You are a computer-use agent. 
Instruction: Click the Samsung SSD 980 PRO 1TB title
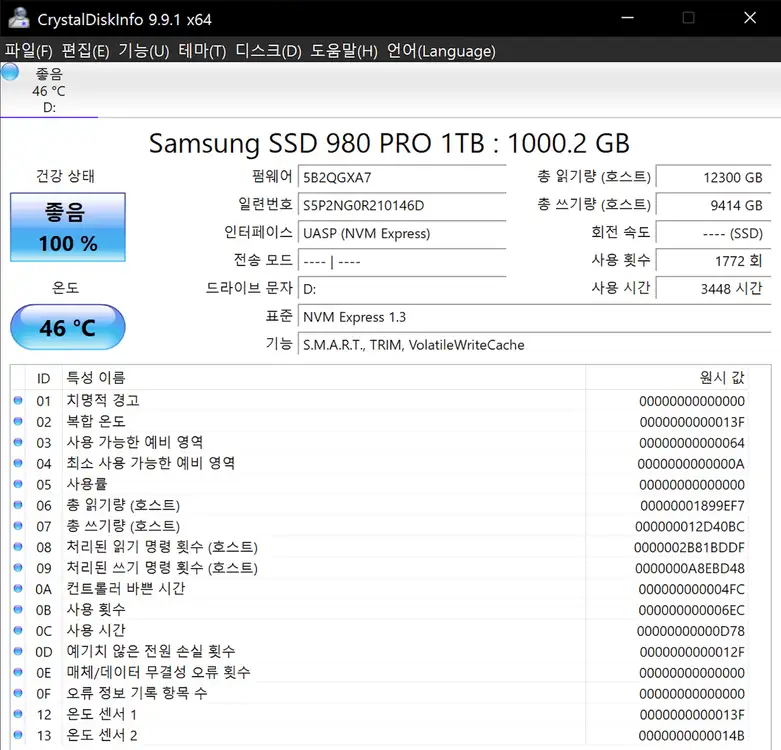[x=389, y=143]
